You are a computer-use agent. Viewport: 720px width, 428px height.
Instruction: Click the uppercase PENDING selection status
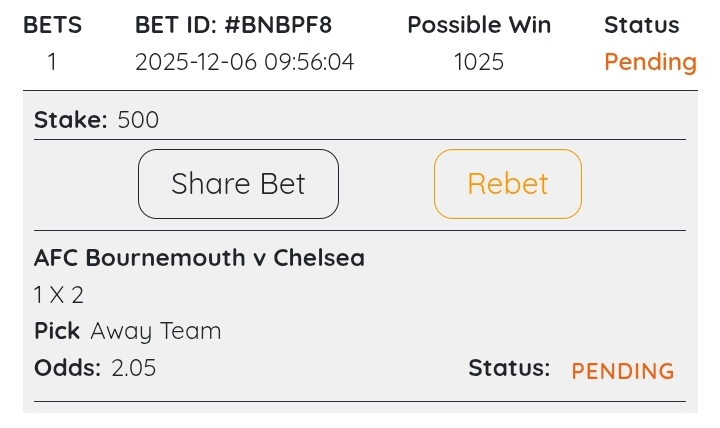coord(623,371)
